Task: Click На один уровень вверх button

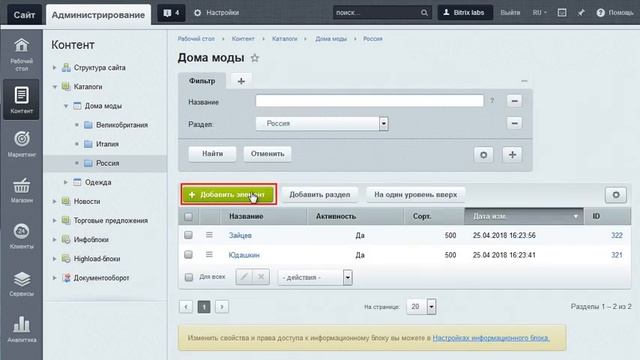Action: coord(416,195)
